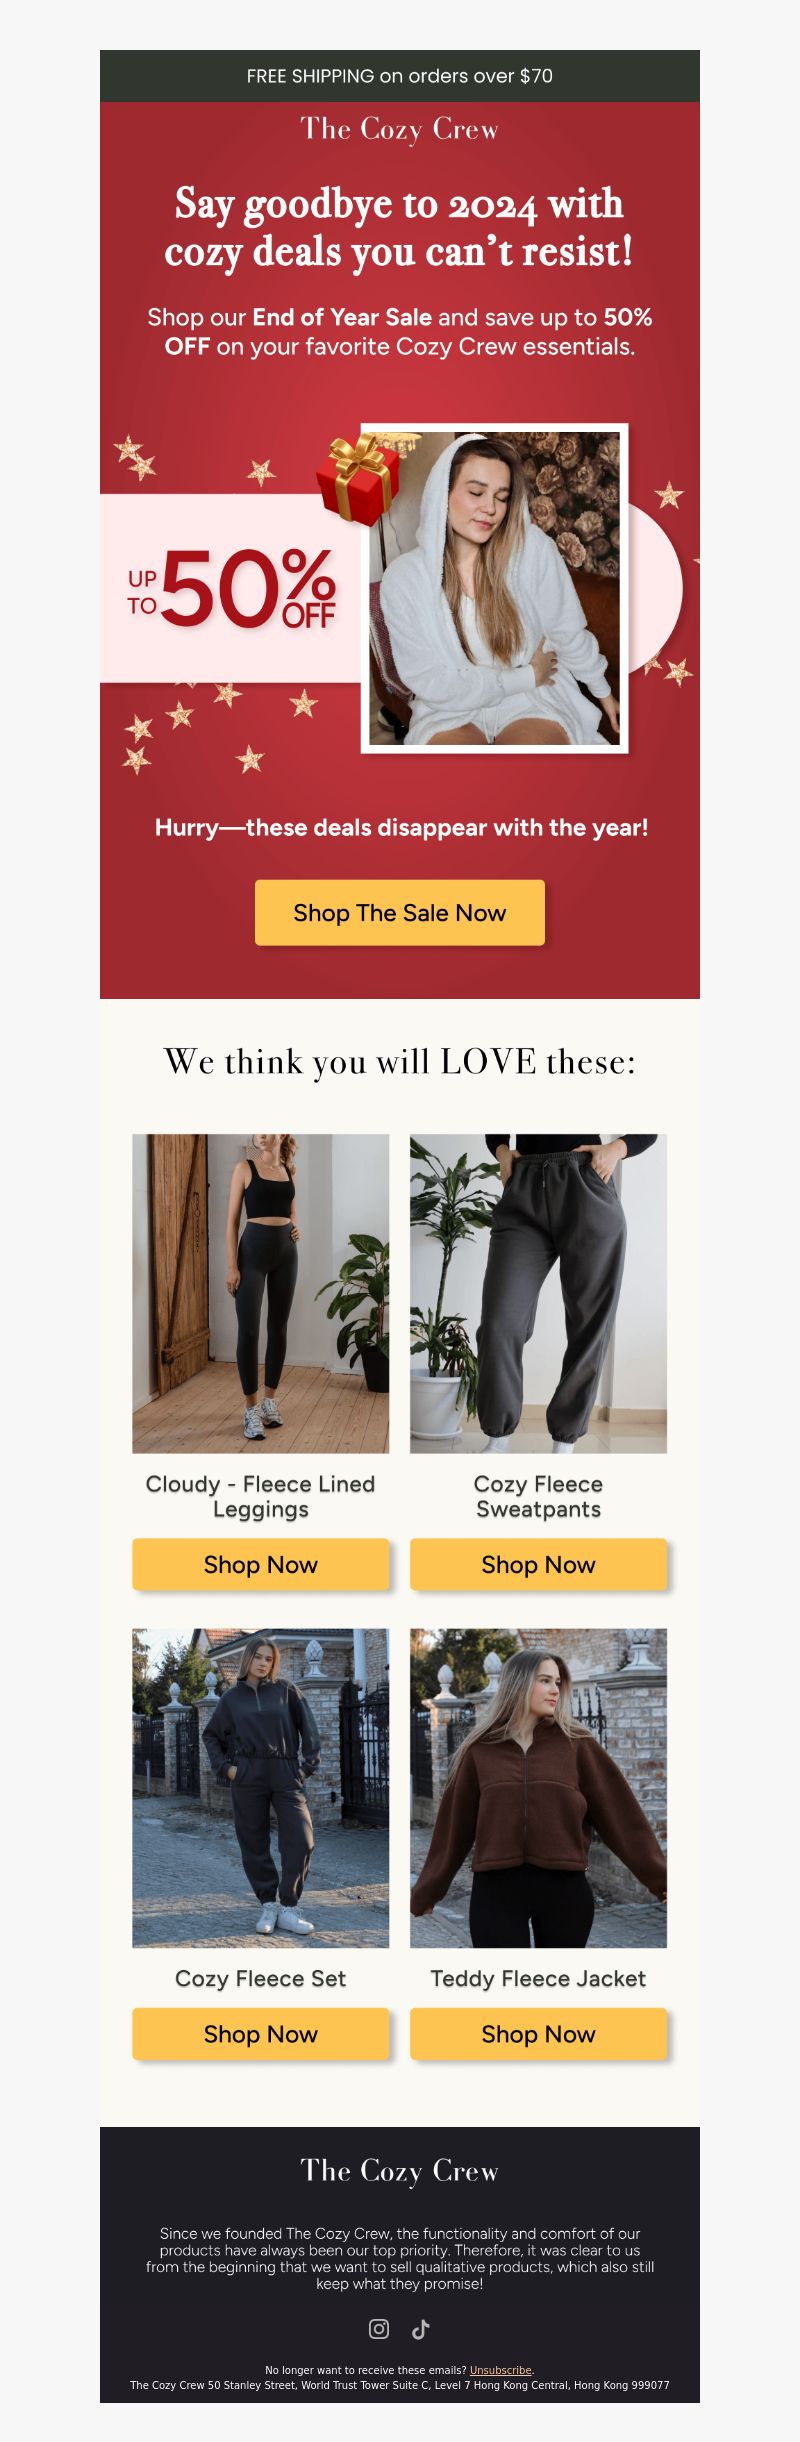Click The Cozy Crew footer logo
This screenshot has width=800, height=2442.
(400, 2171)
